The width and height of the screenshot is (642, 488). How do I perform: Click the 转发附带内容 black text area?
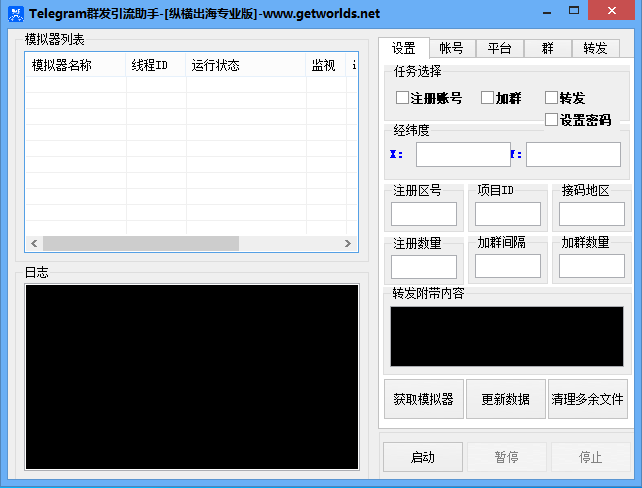(x=507, y=337)
